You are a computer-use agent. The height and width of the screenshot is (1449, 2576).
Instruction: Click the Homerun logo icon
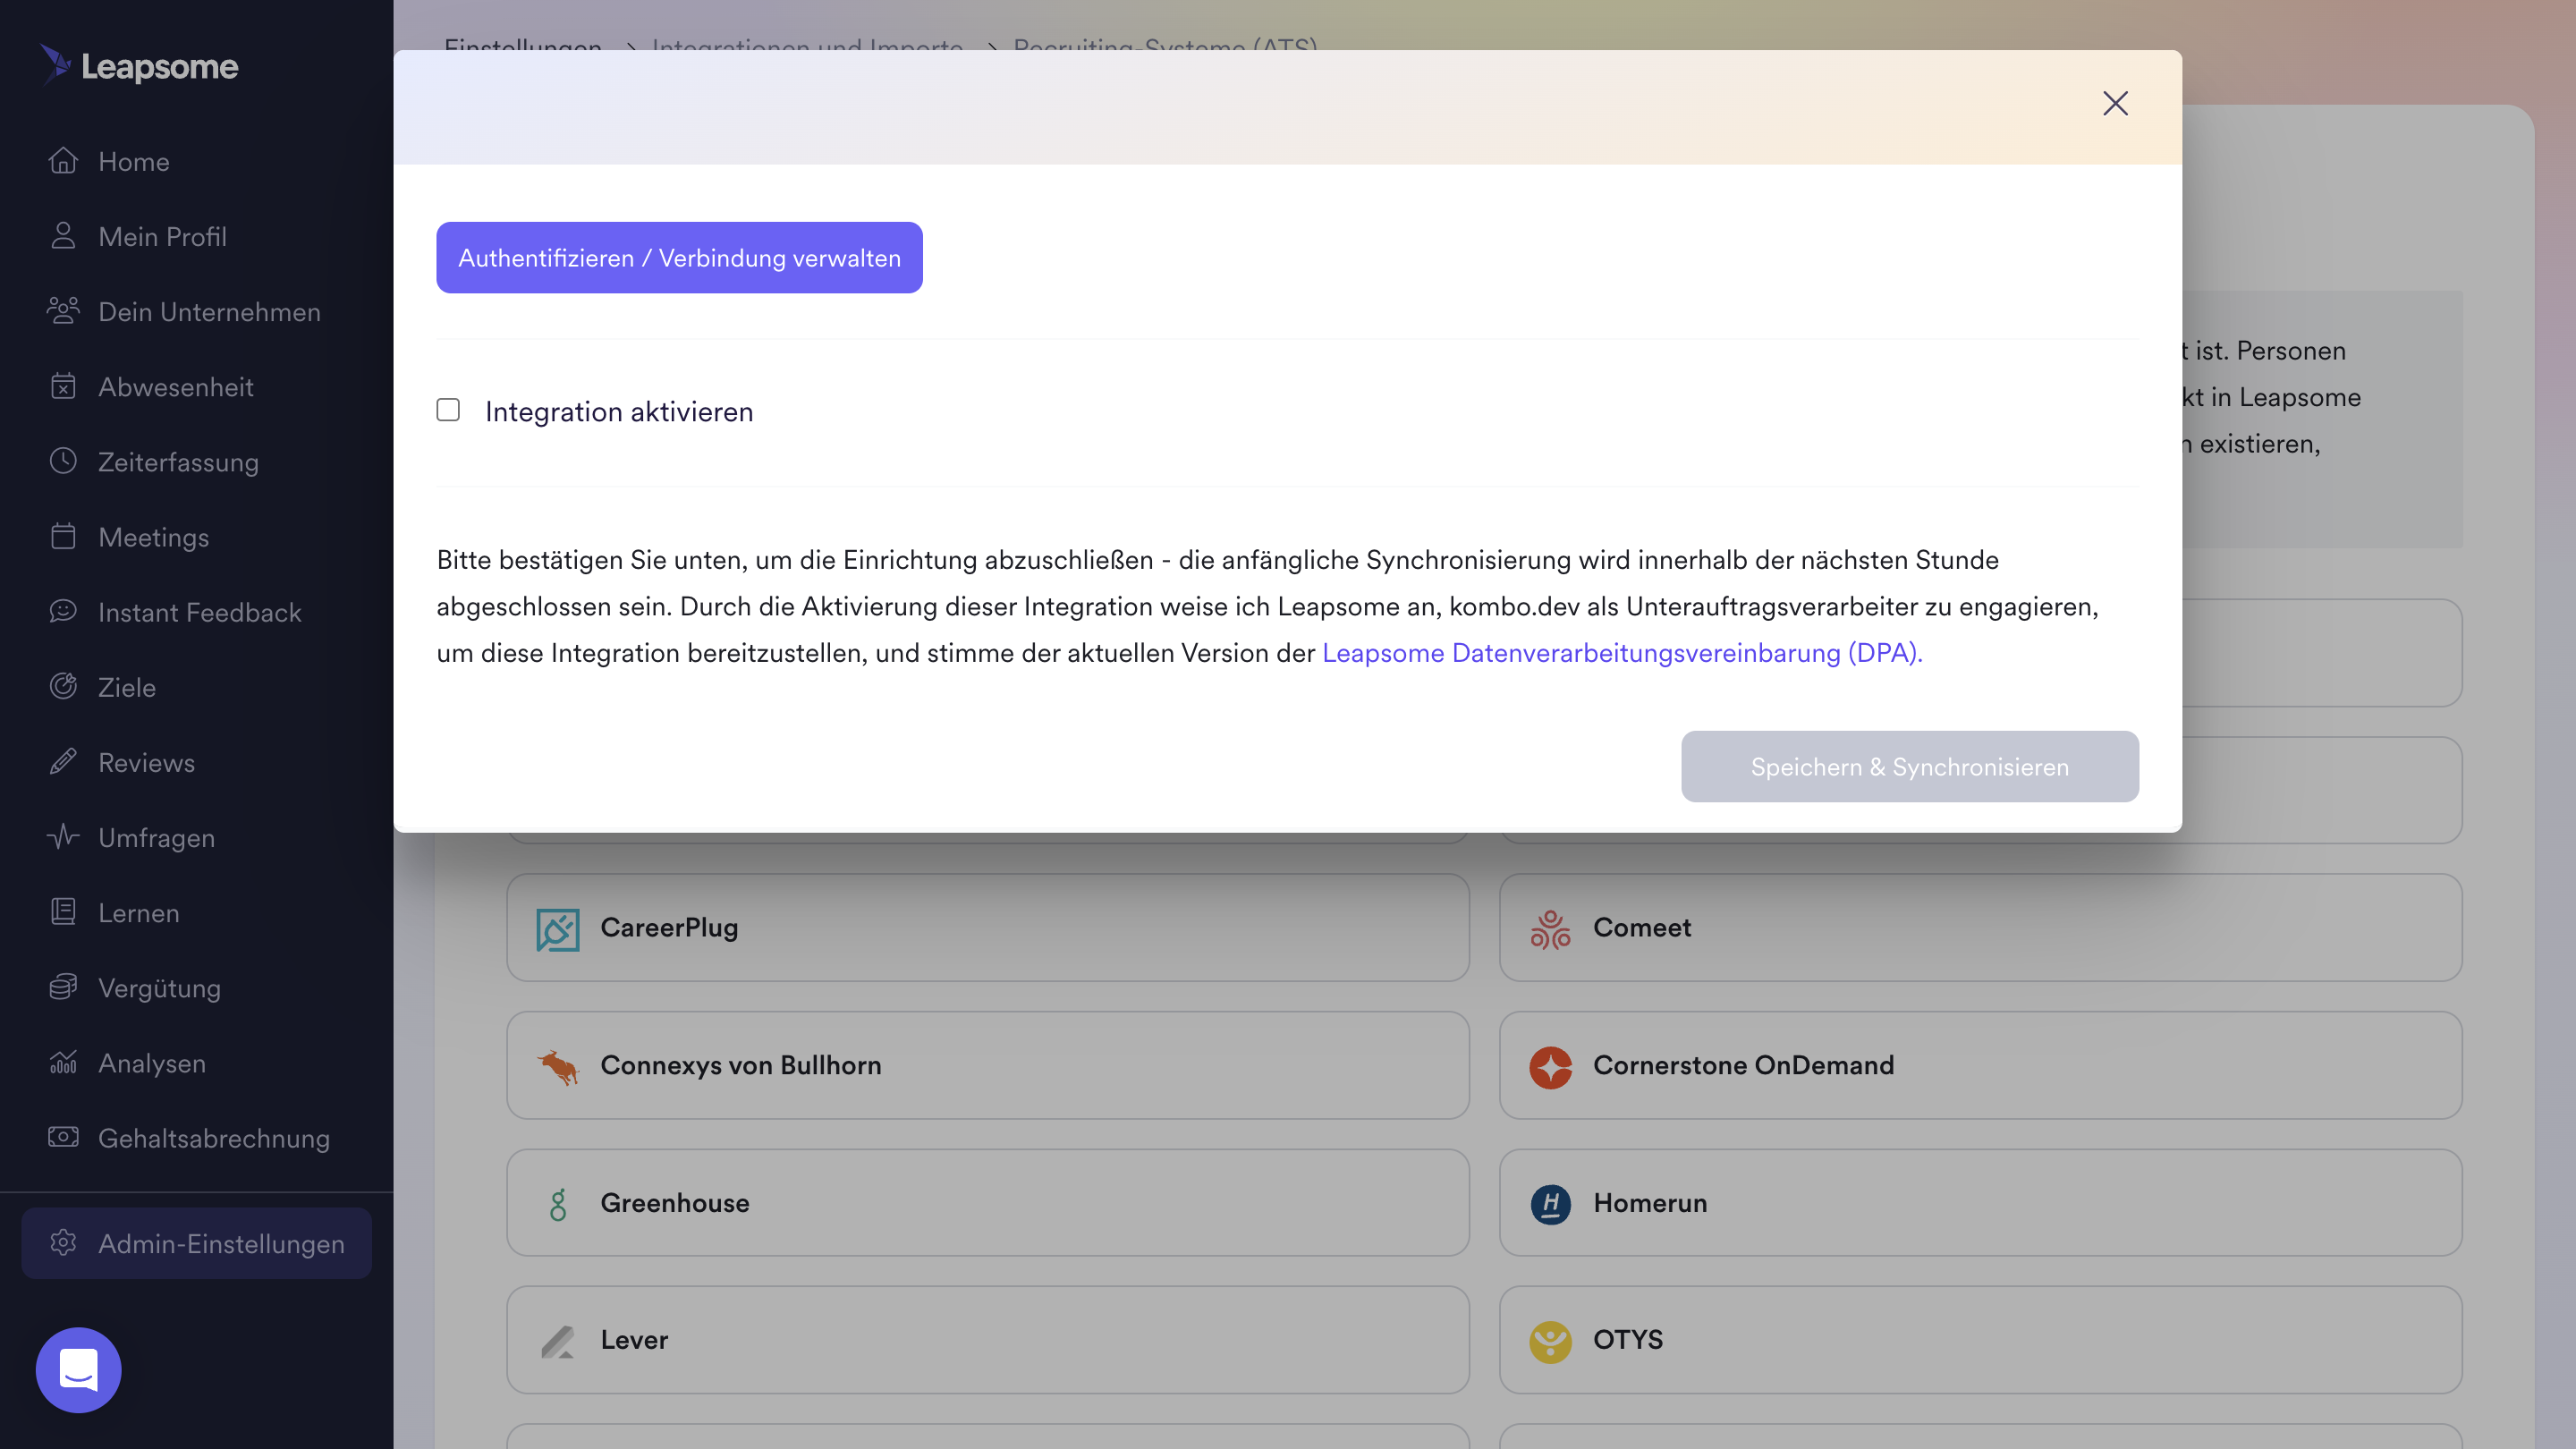[1550, 1204]
